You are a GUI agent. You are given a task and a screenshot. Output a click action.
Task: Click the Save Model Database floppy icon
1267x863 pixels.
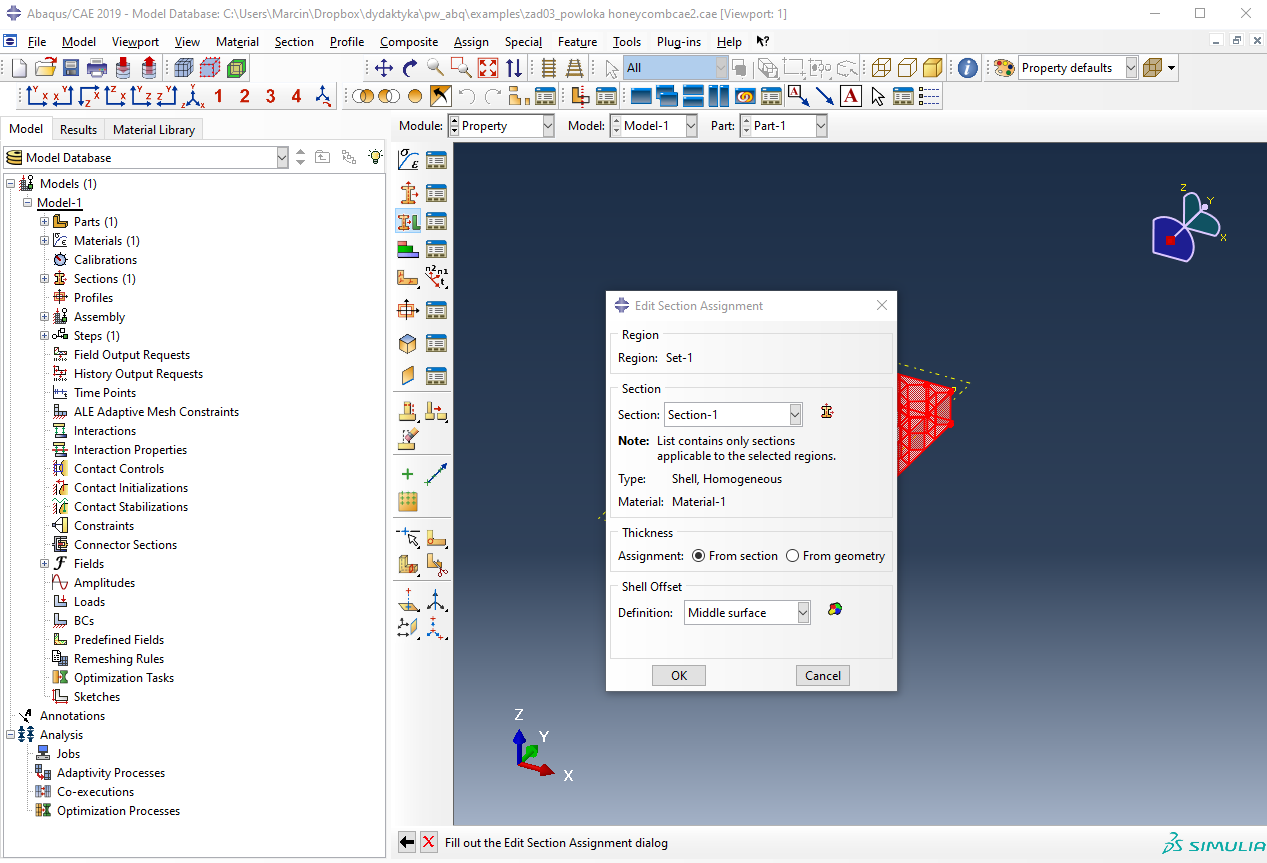[x=71, y=68]
